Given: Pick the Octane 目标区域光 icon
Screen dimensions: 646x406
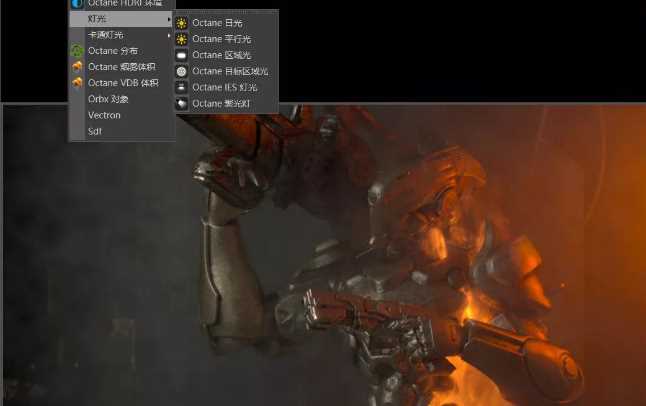Looking at the screenshot, I should pyautogui.click(x=182, y=71).
